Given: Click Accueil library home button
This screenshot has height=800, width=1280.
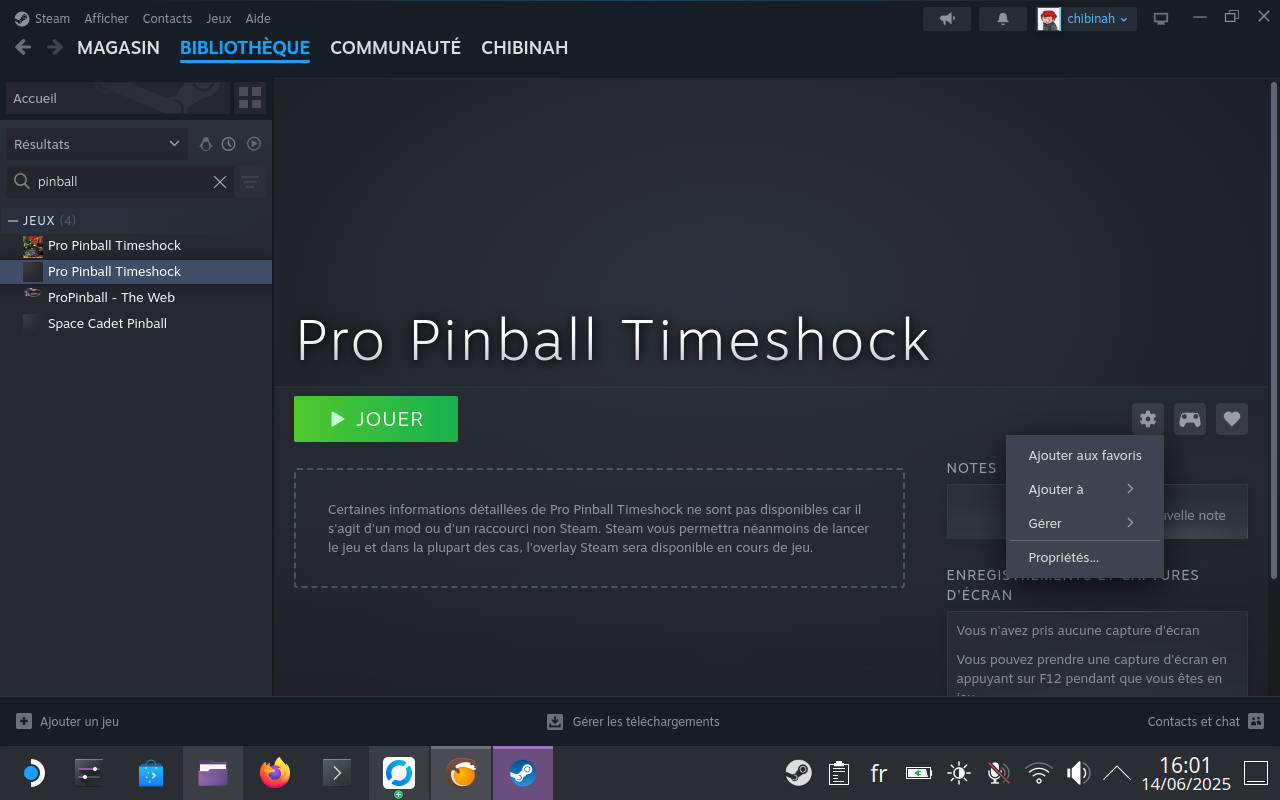Looking at the screenshot, I should (x=117, y=98).
